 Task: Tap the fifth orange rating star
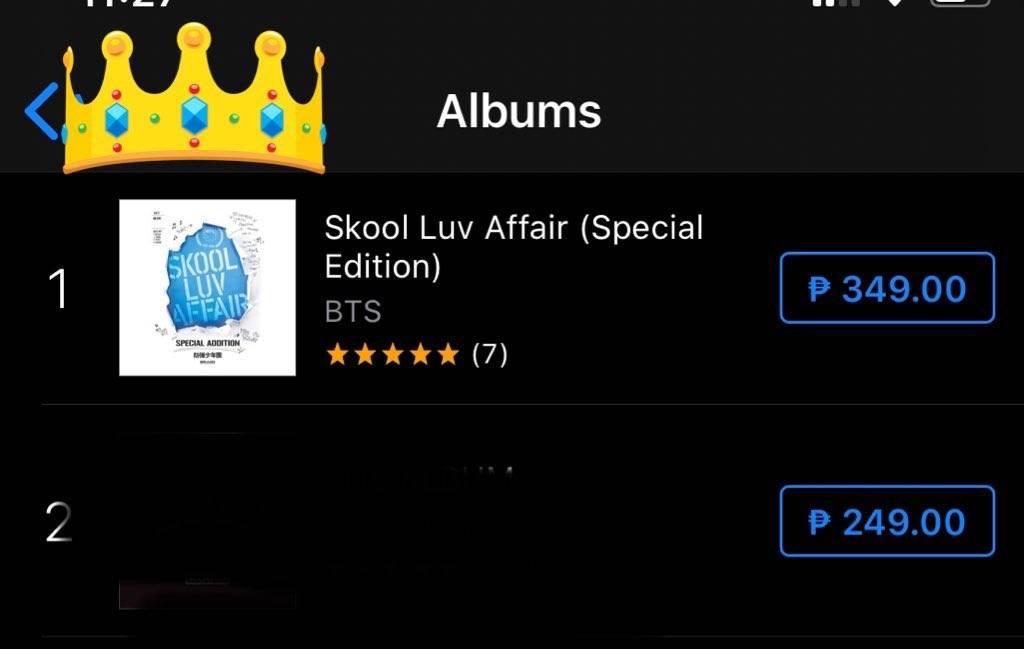click(448, 355)
